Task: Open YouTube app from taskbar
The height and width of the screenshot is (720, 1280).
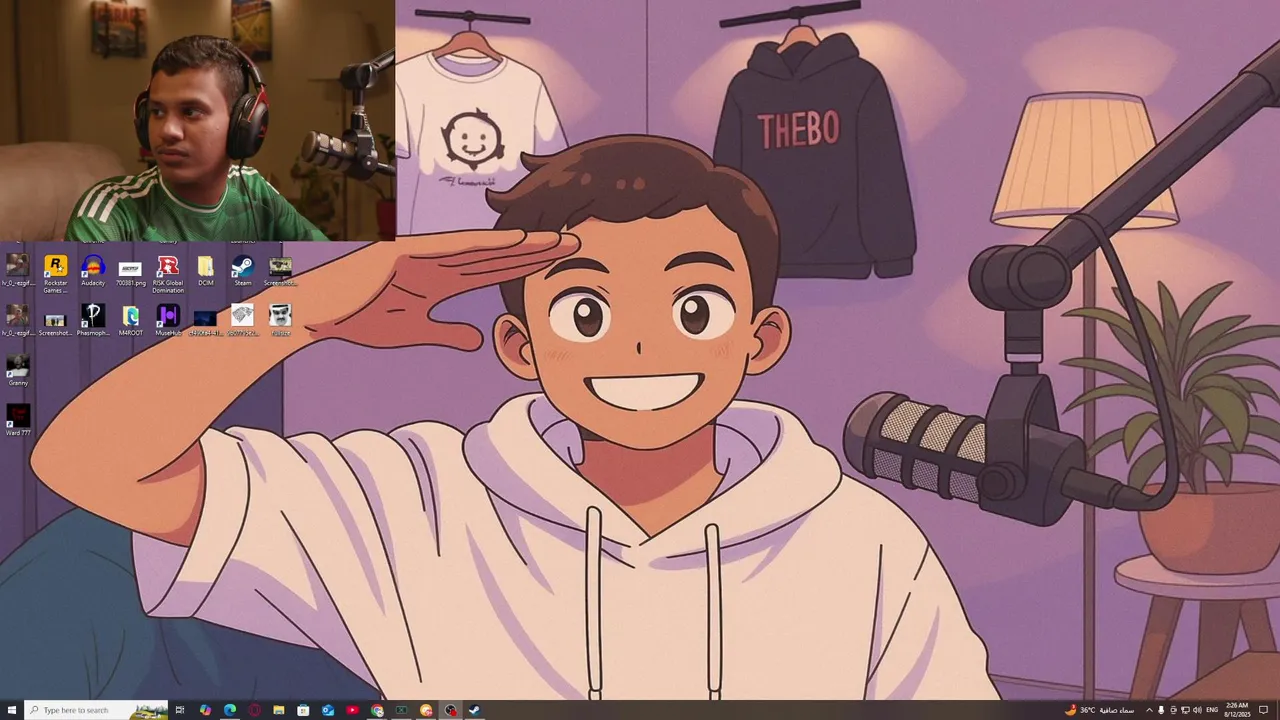Action: [352, 710]
